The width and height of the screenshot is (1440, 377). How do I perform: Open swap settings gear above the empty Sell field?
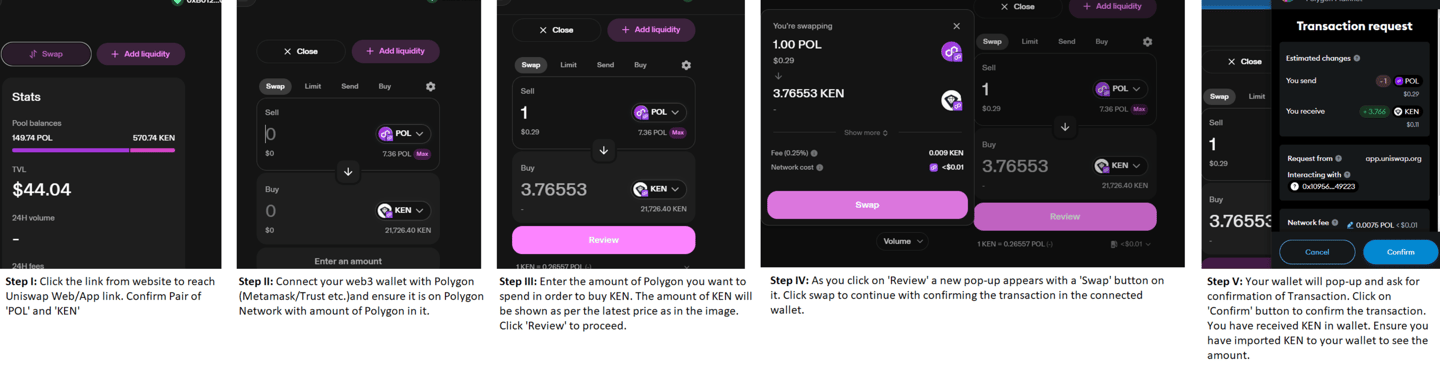coord(430,86)
